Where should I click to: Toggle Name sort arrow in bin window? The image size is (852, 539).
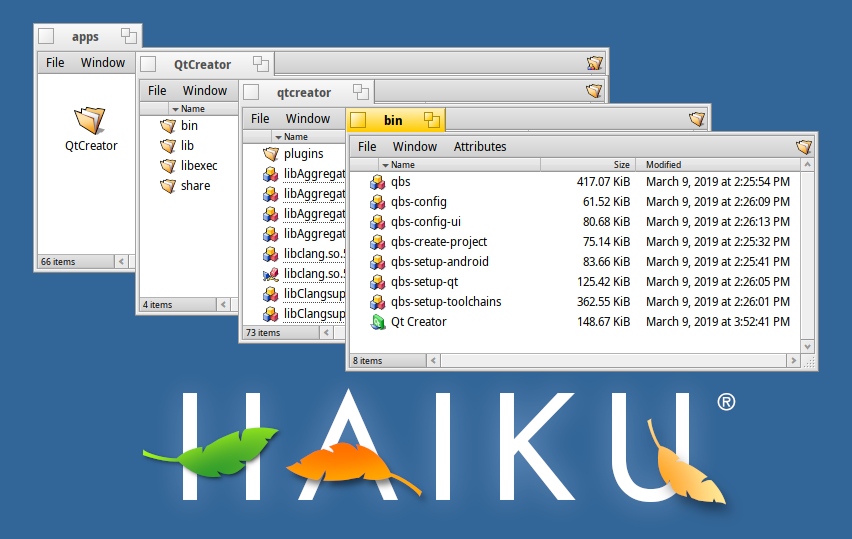385,165
